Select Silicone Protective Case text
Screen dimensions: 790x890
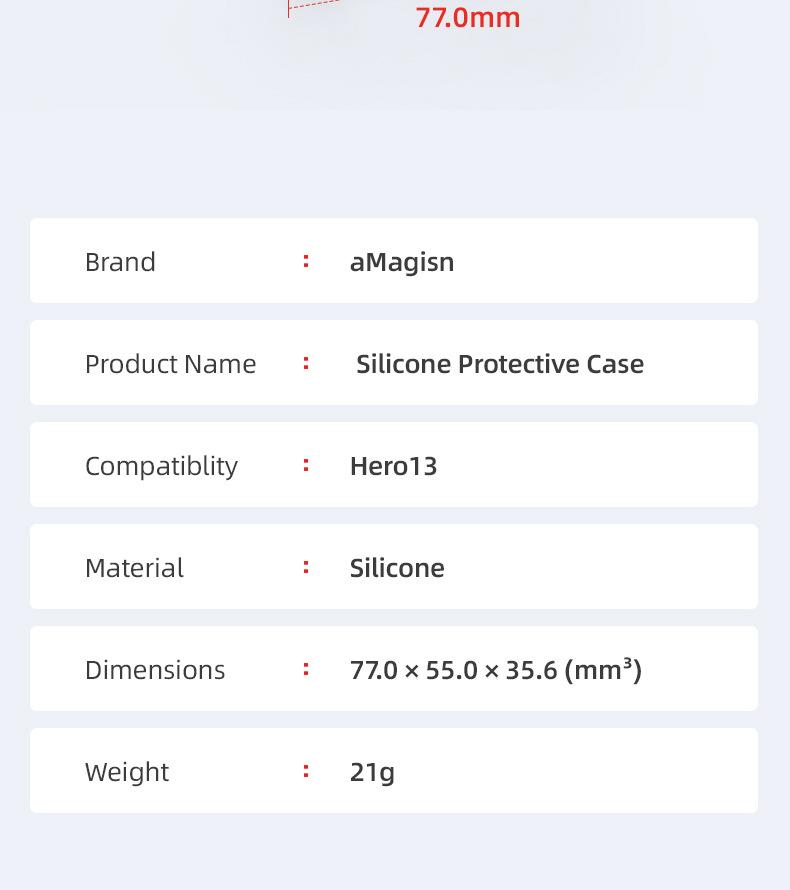(500, 364)
